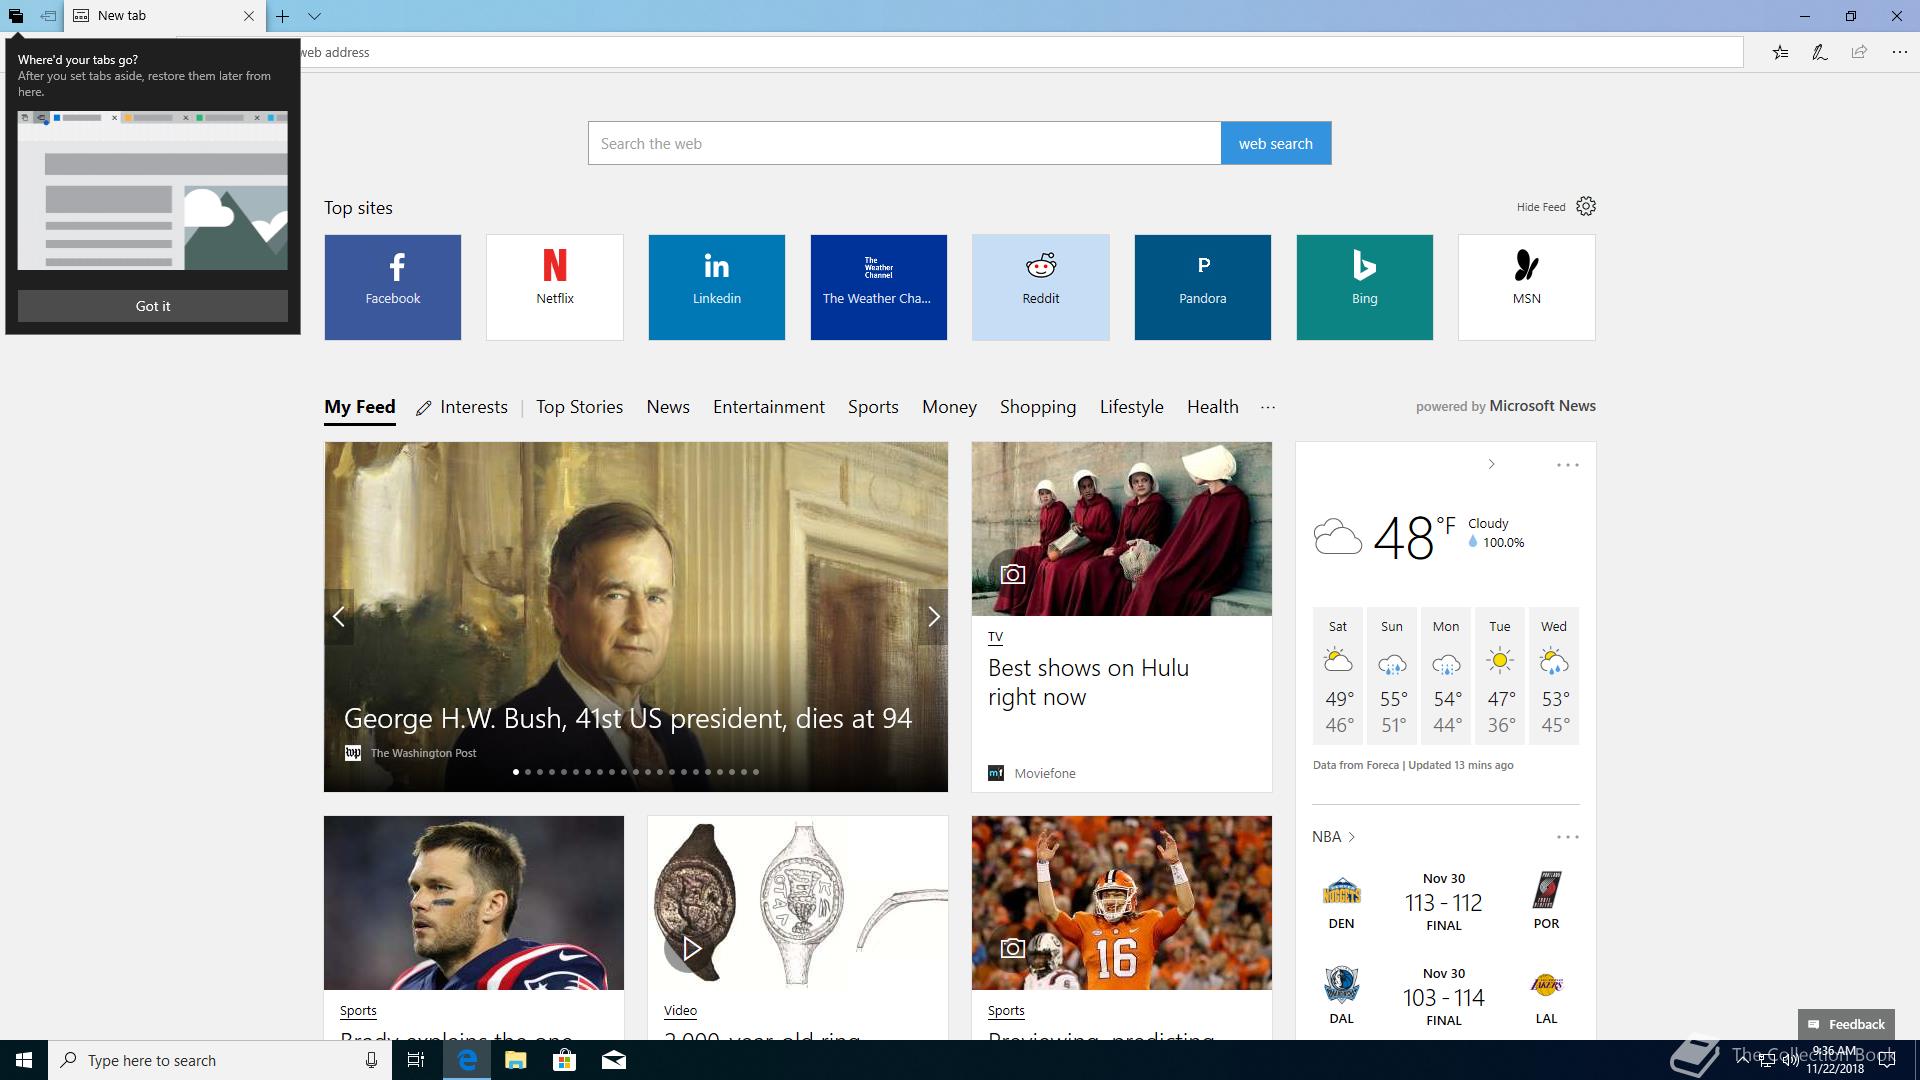The image size is (1920, 1080).
Task: Expand weather card next chevron
Action: (1491, 464)
